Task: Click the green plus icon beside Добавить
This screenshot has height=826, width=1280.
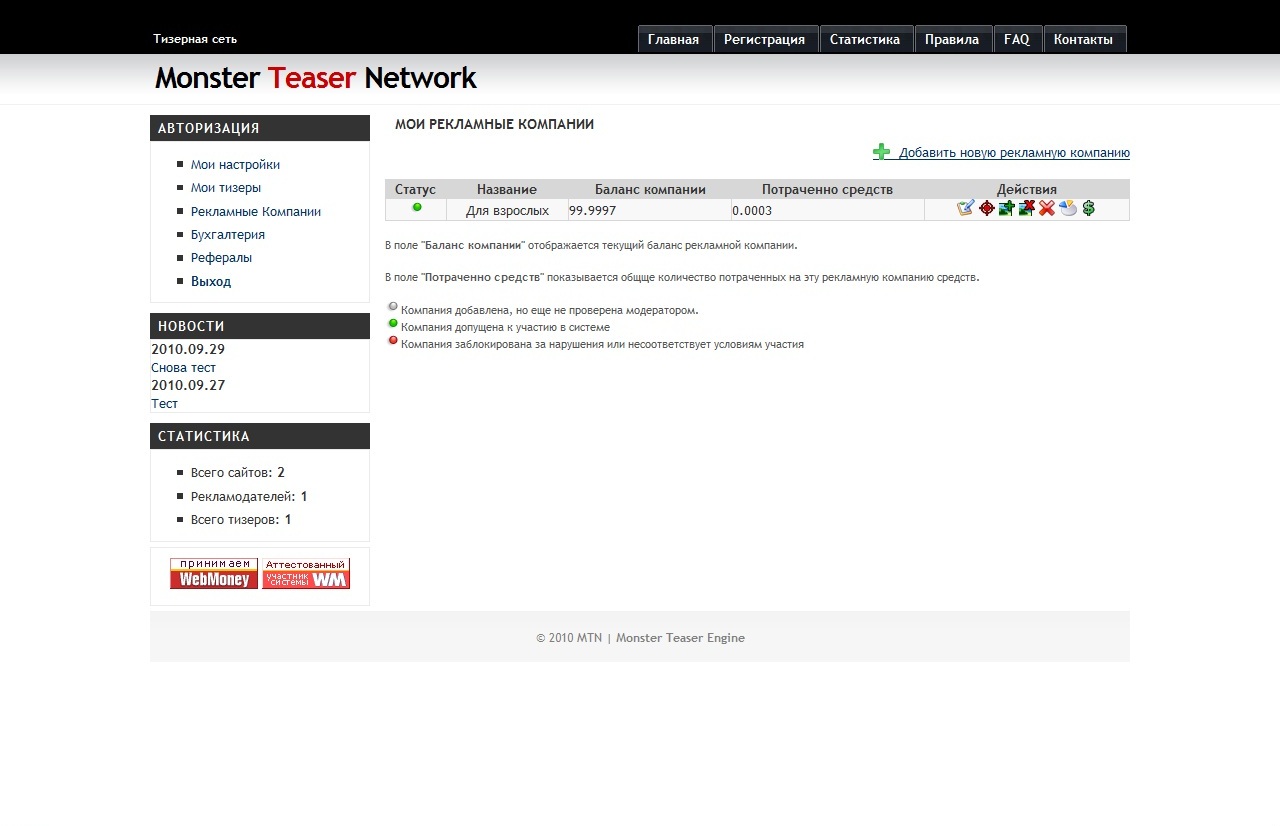Action: click(881, 152)
